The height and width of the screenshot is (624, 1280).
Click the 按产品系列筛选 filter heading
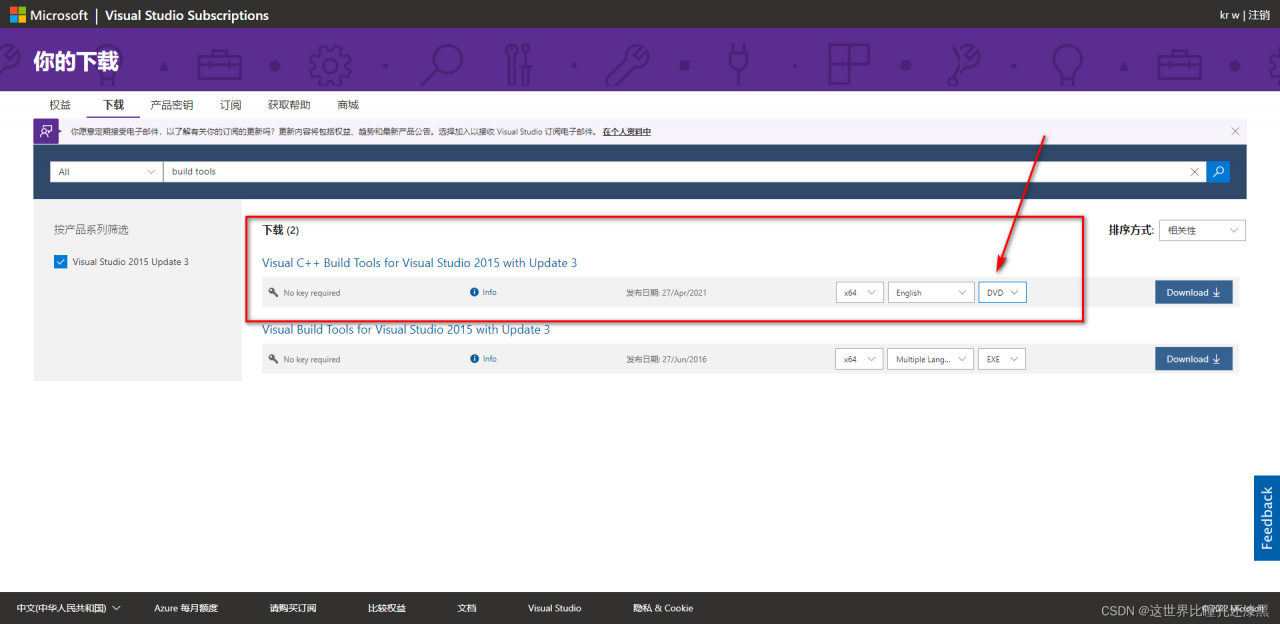pyautogui.click(x=91, y=230)
